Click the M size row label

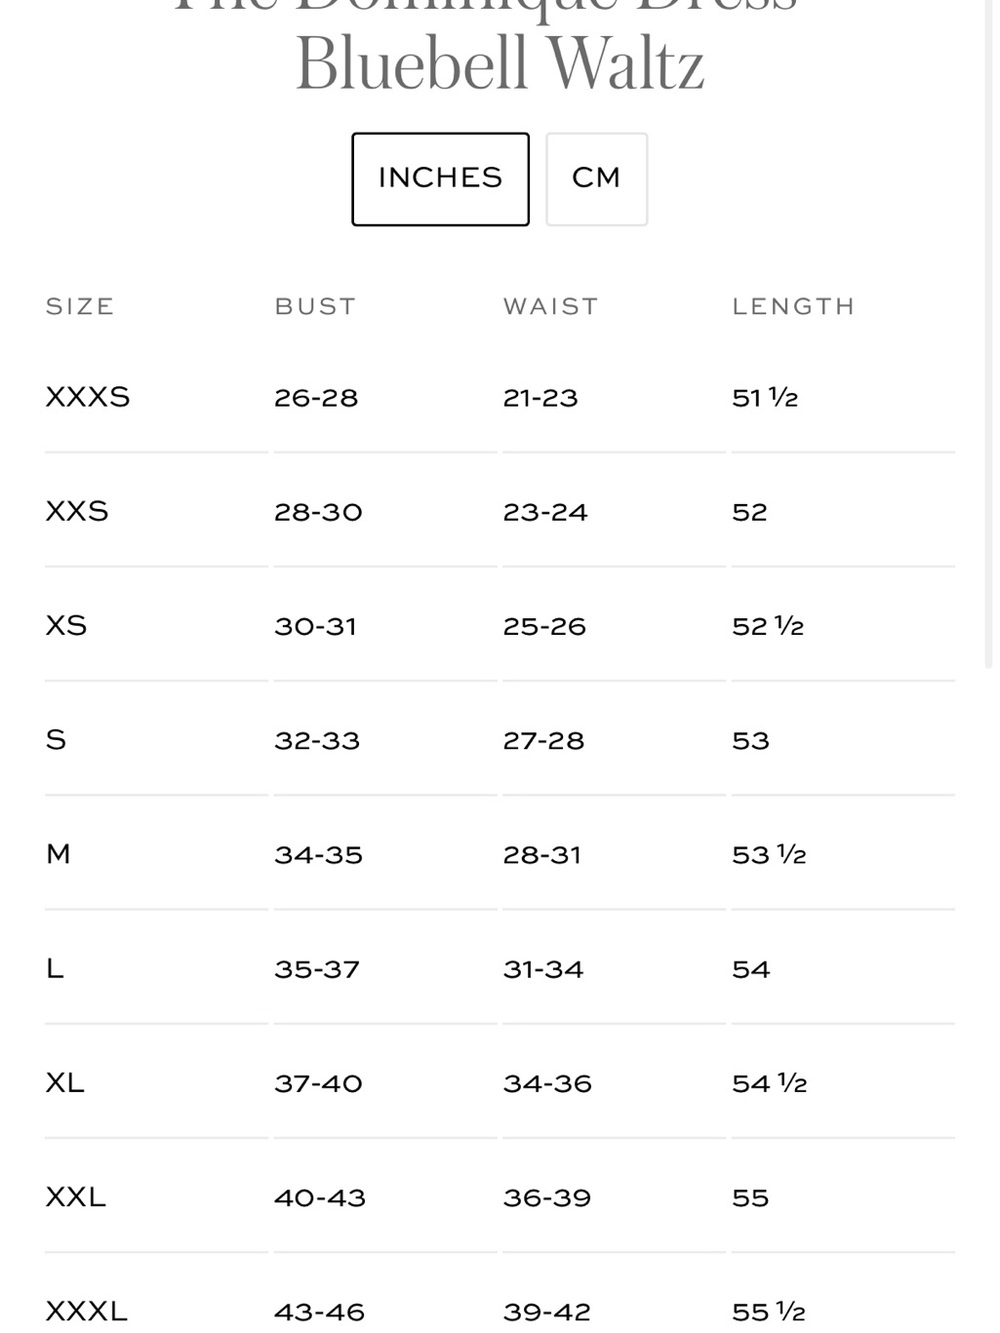[x=58, y=853]
